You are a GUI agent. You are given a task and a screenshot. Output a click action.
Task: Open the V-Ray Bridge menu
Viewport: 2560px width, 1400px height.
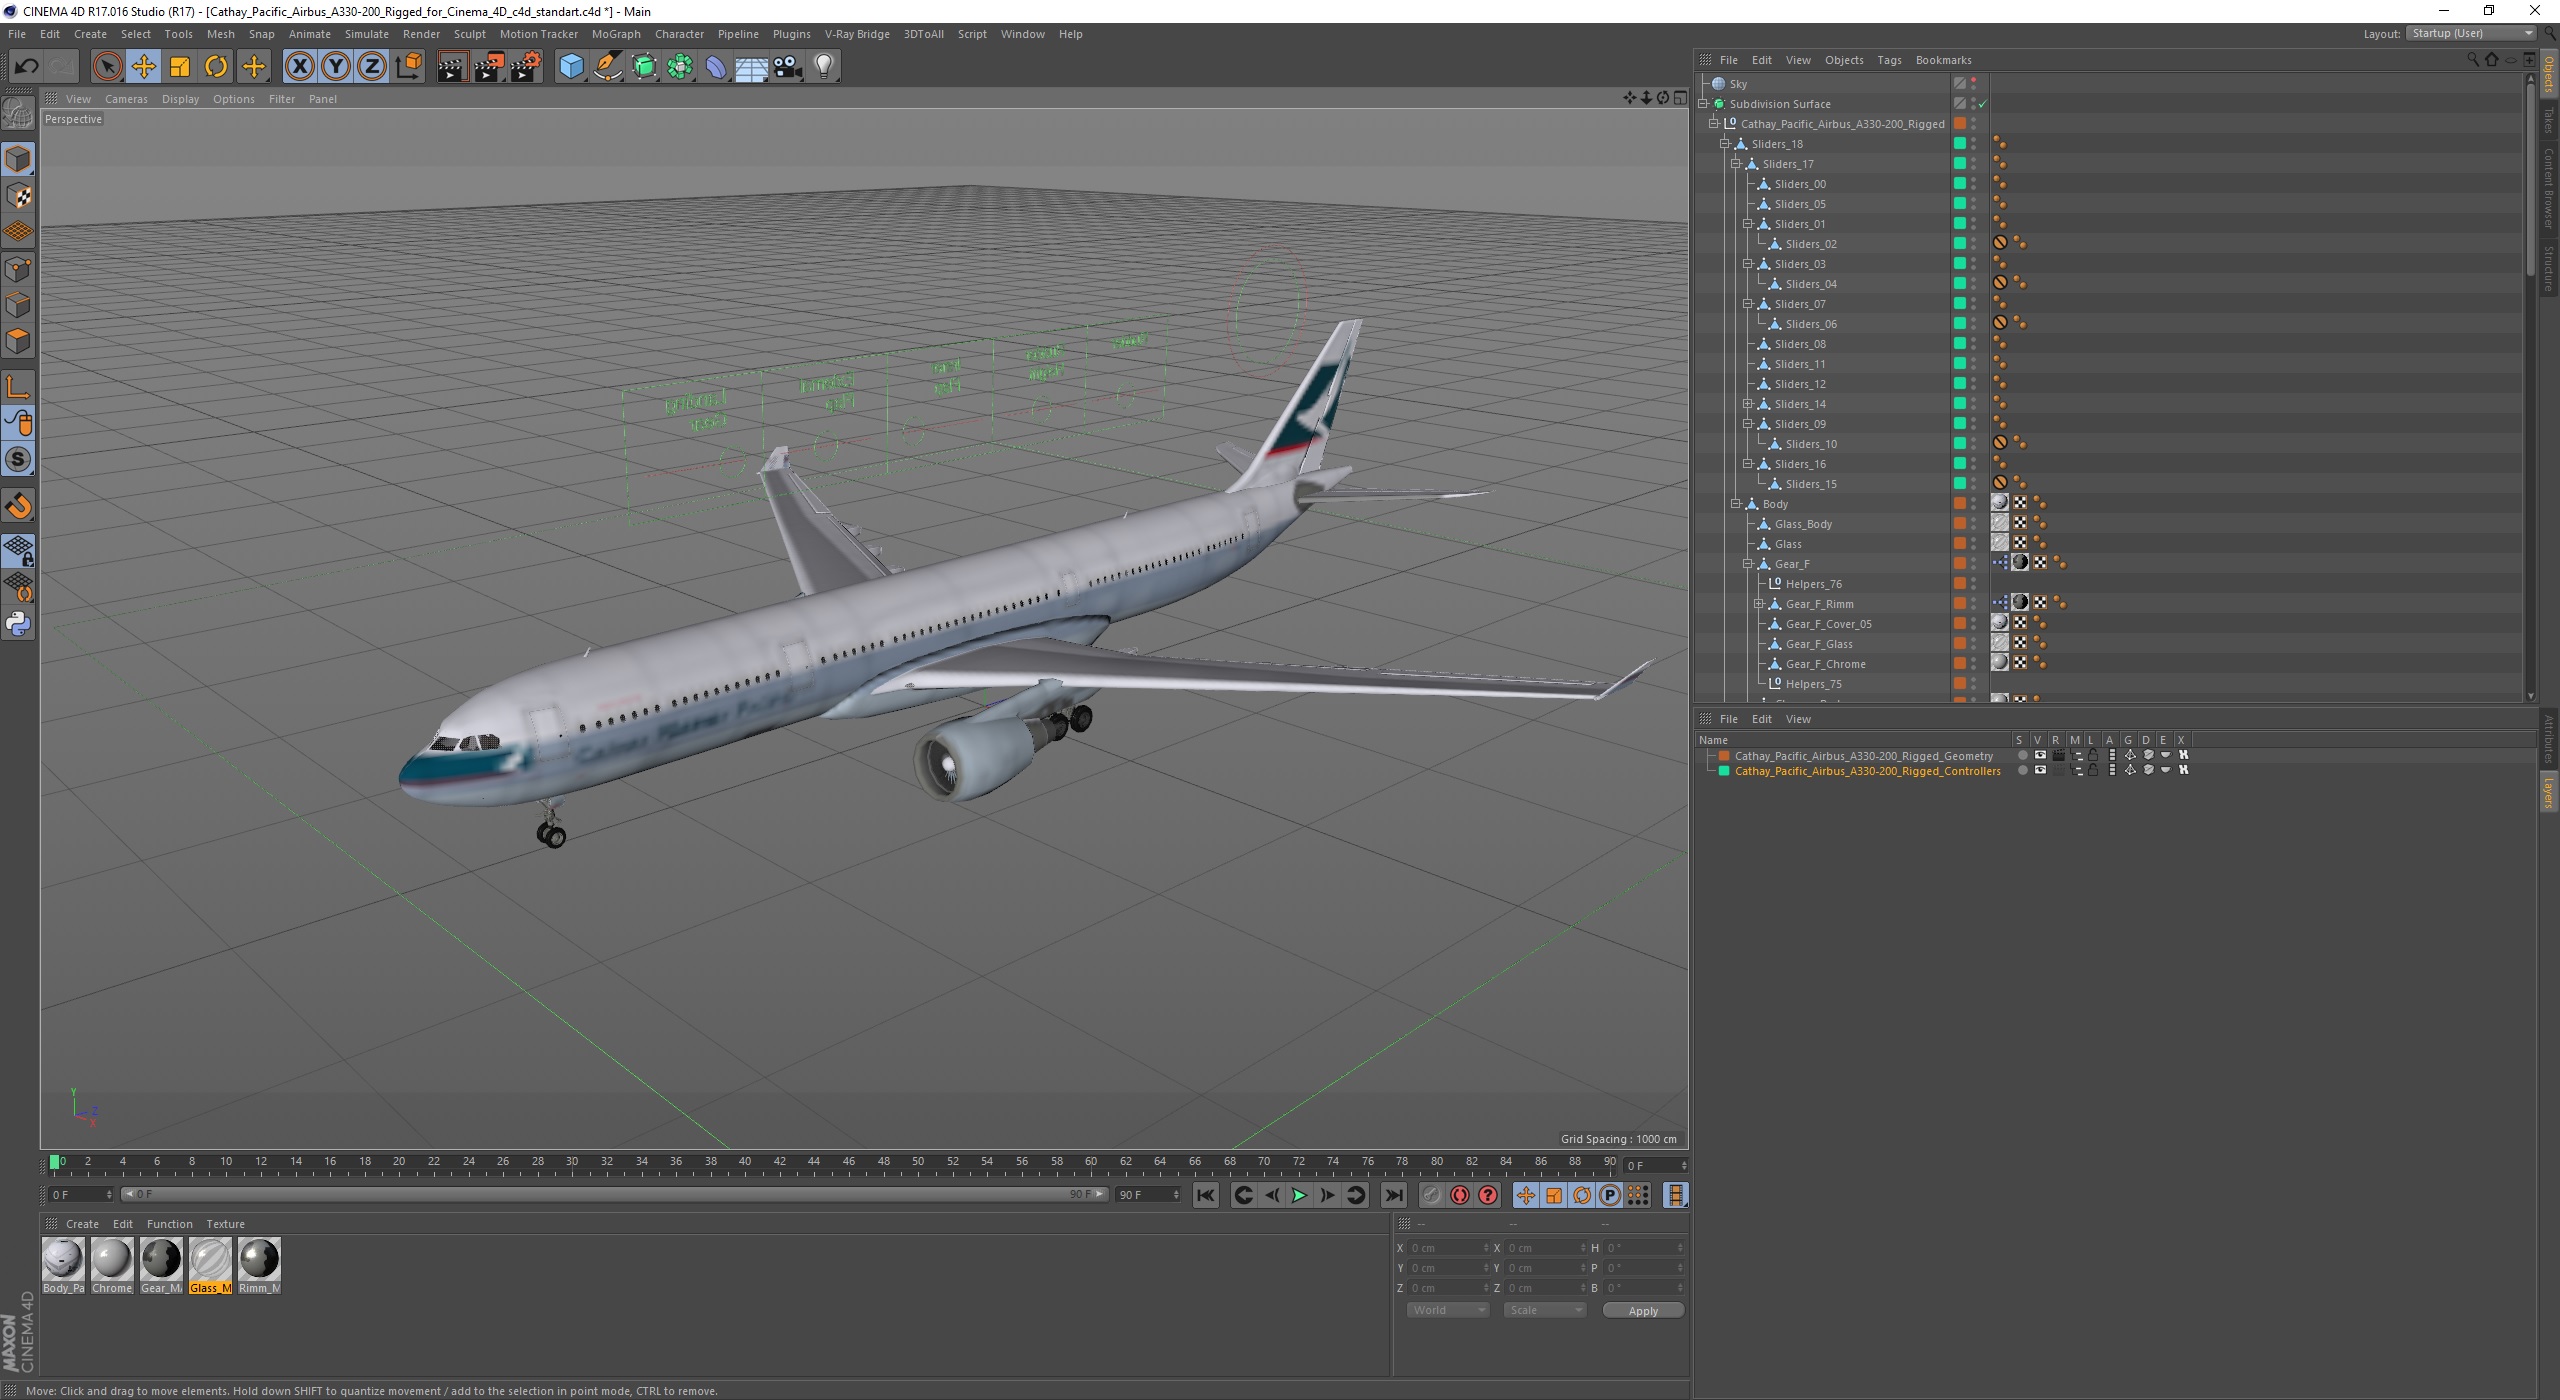[857, 34]
